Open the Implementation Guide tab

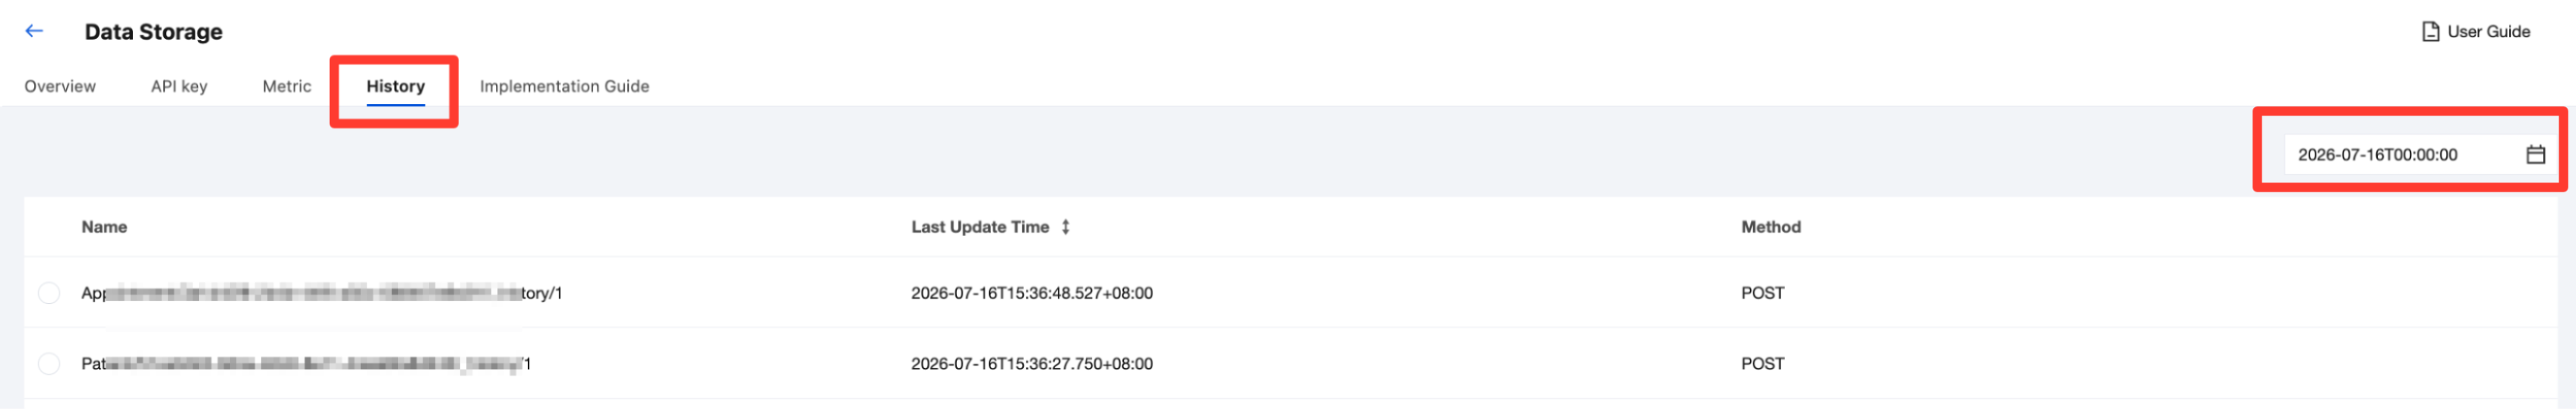pyautogui.click(x=564, y=86)
